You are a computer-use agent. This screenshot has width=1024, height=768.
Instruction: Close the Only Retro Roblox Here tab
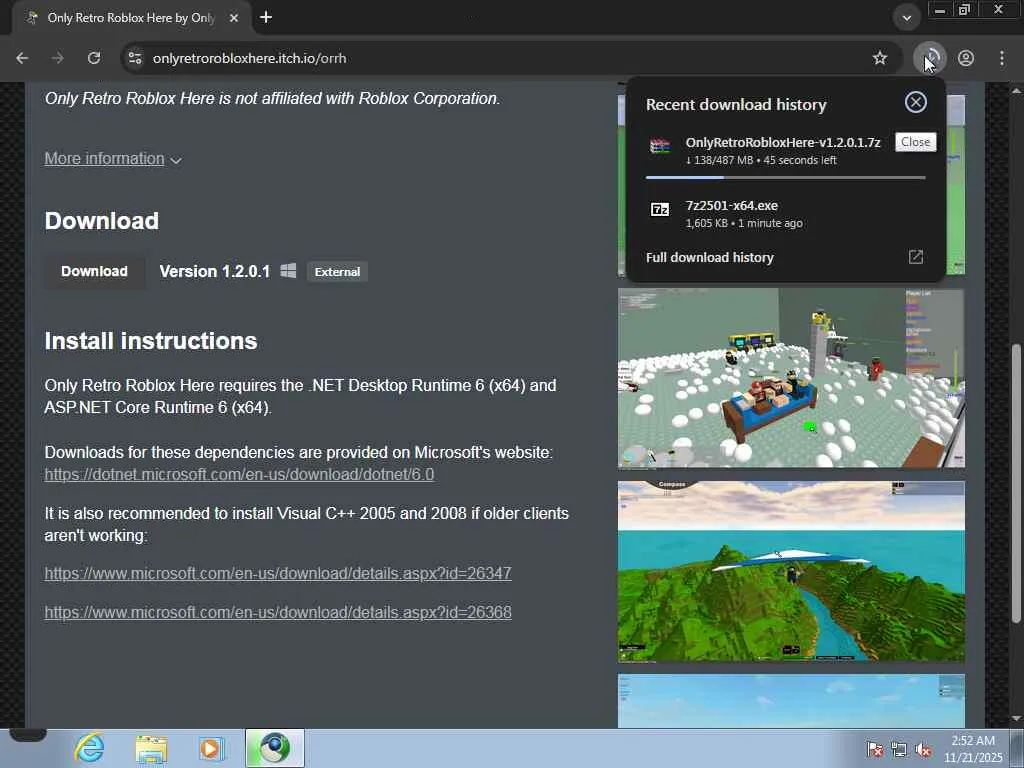click(234, 18)
